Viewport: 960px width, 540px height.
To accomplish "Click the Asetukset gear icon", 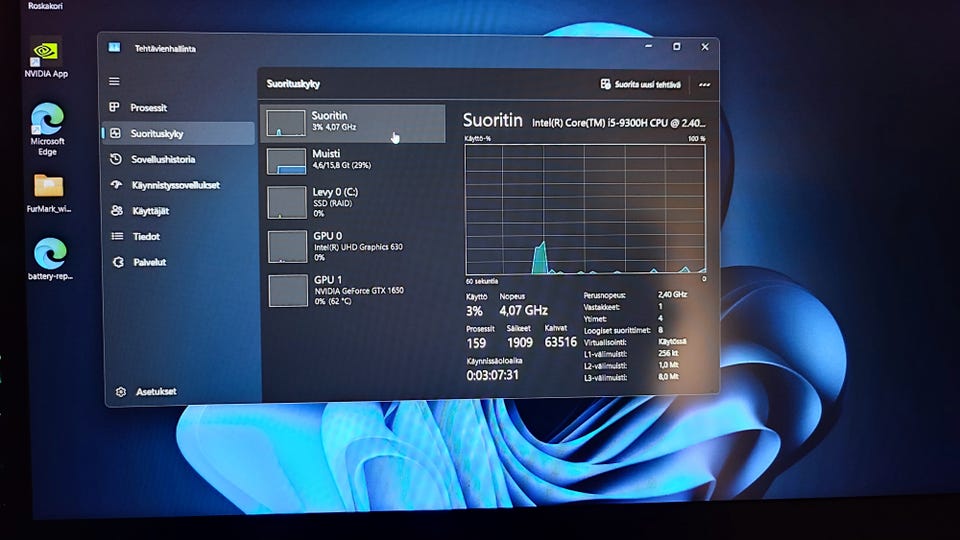I will pos(121,392).
